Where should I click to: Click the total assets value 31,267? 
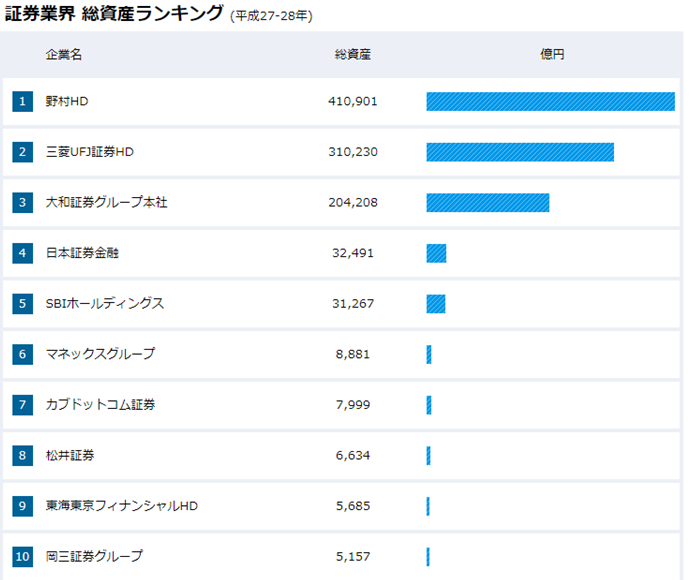coord(353,304)
